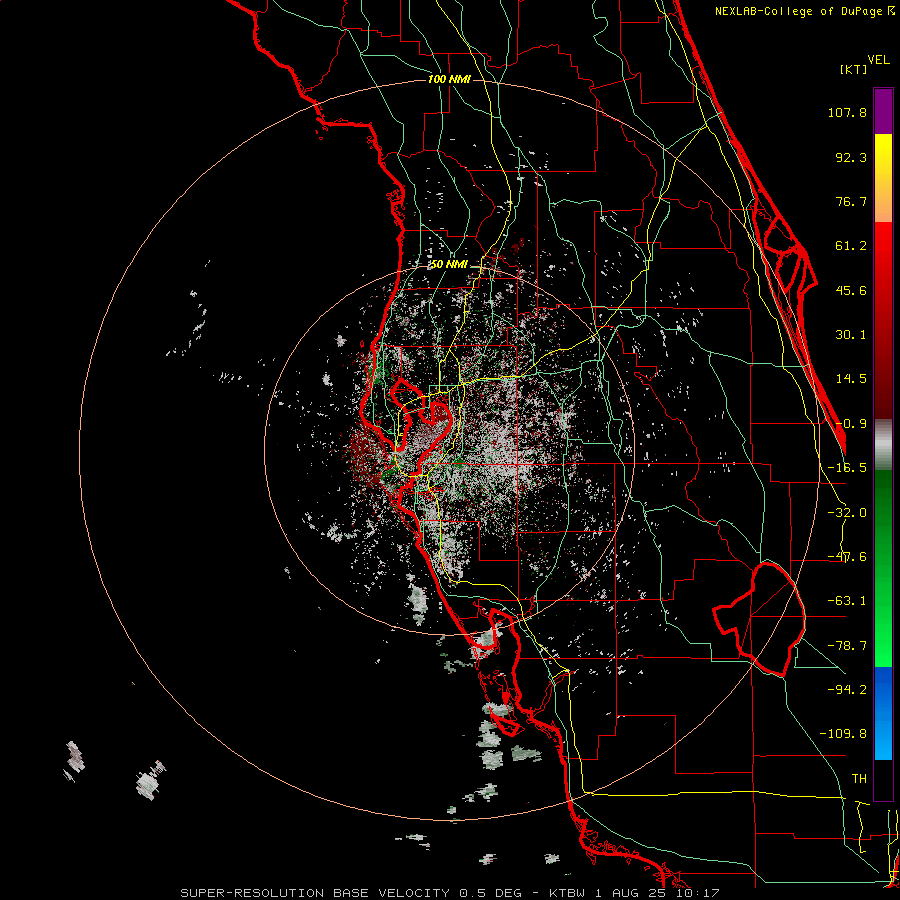
Task: Select the 92.3 velocity scale value
Action: click(x=851, y=157)
